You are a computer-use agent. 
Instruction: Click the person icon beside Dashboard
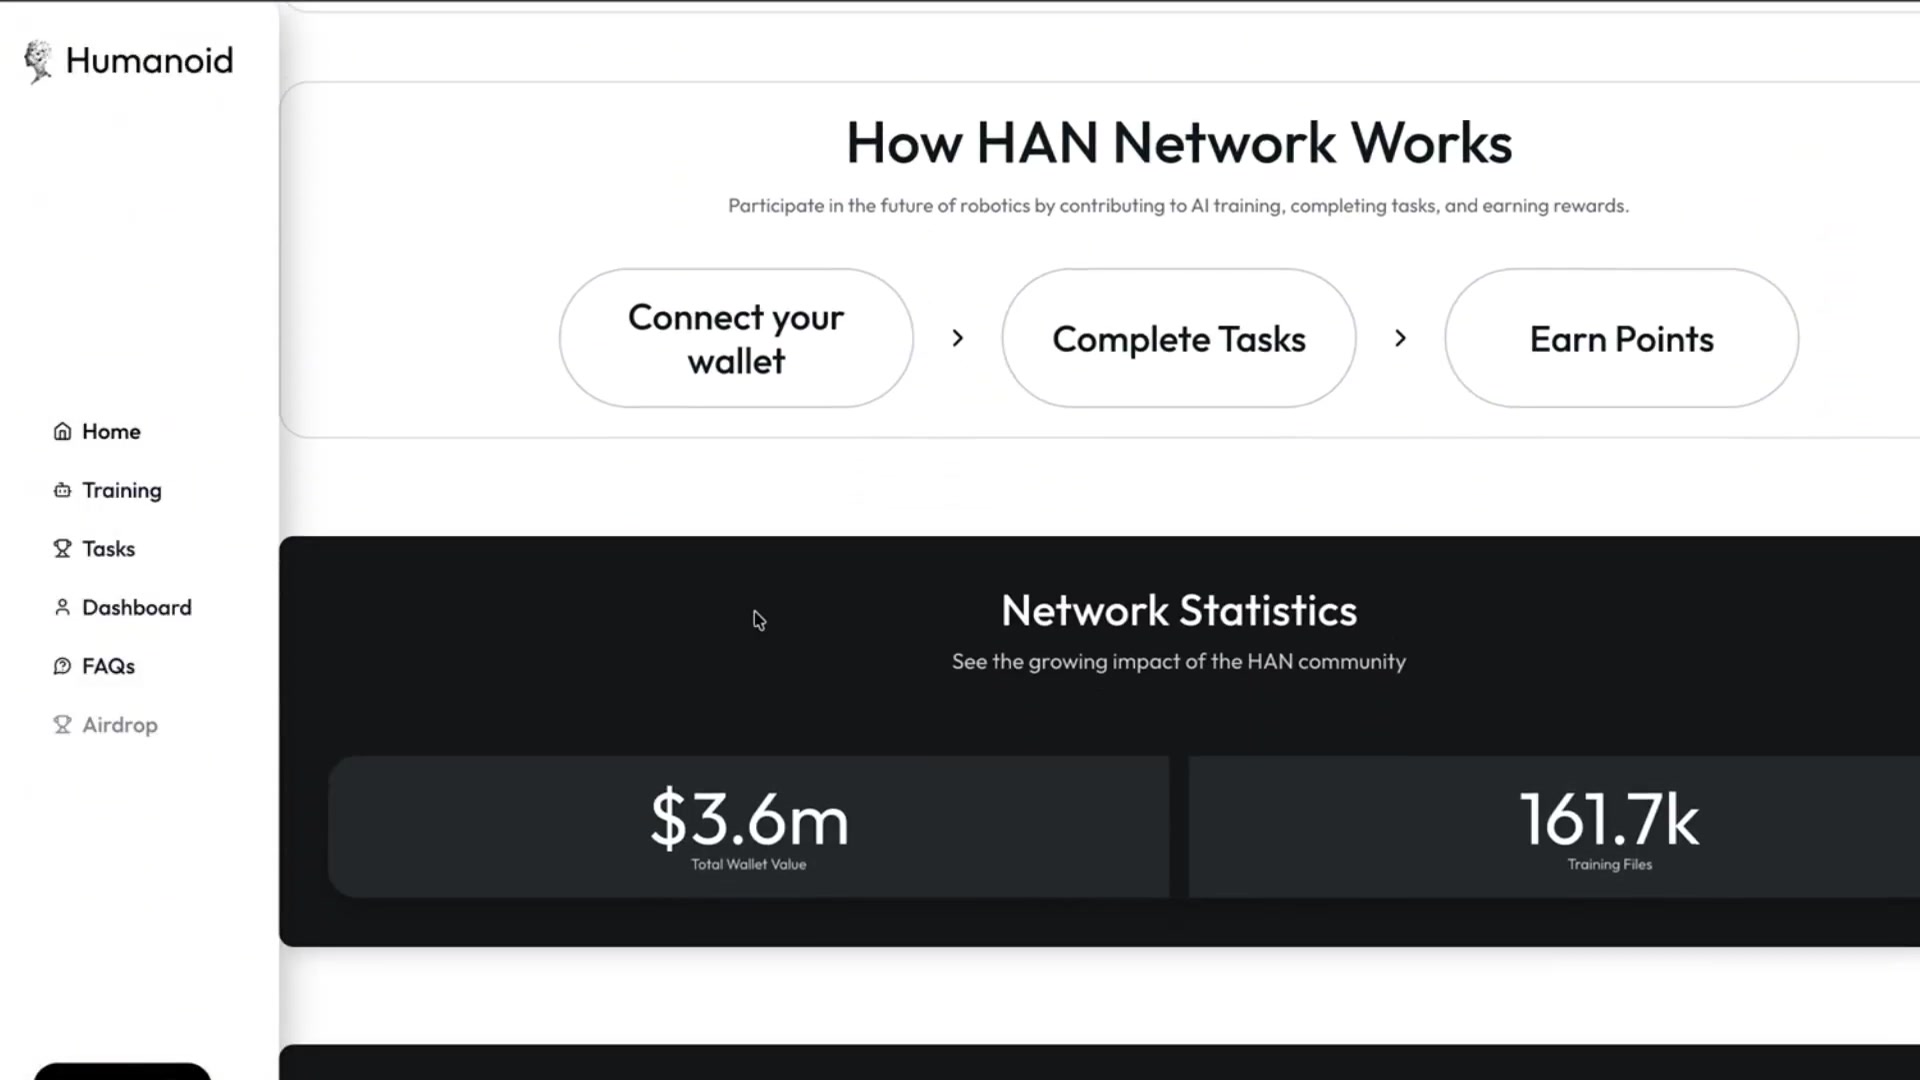coord(62,607)
